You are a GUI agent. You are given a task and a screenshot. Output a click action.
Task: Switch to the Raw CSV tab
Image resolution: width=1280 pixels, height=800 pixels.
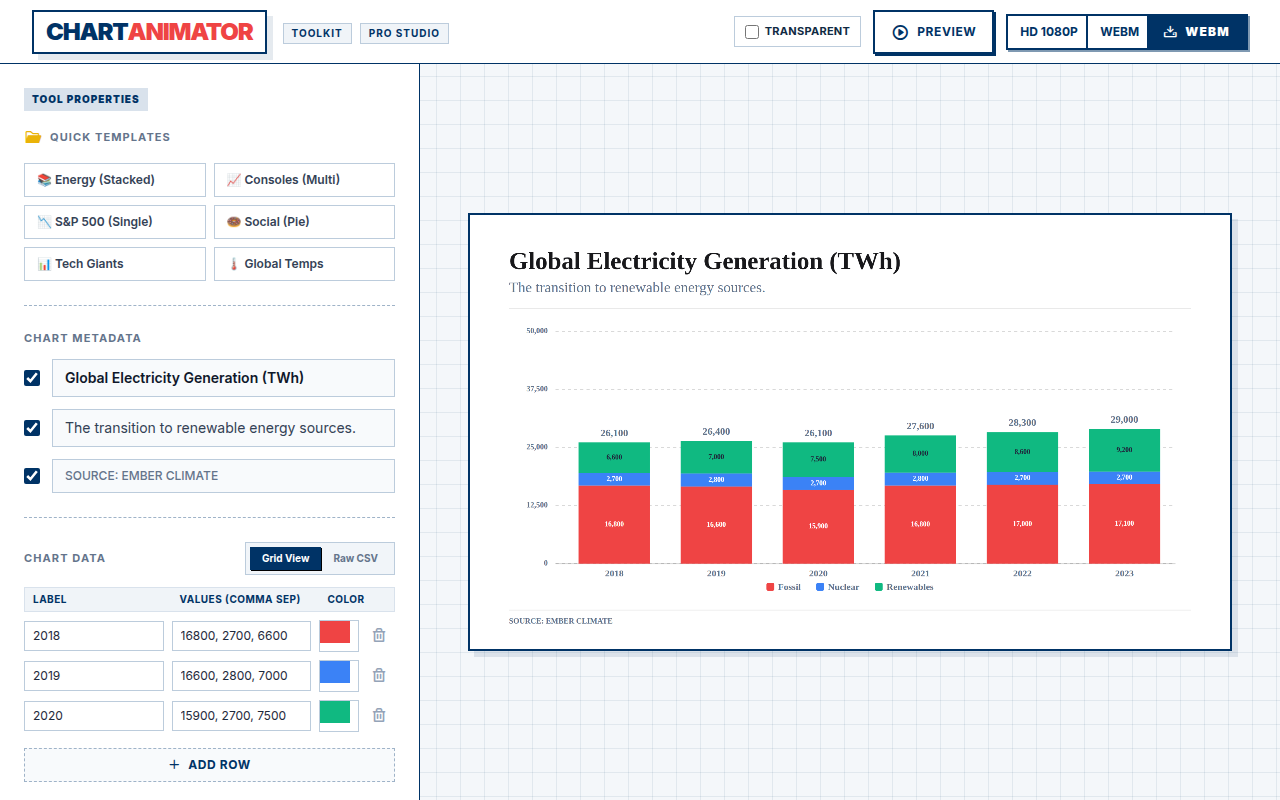coord(356,558)
